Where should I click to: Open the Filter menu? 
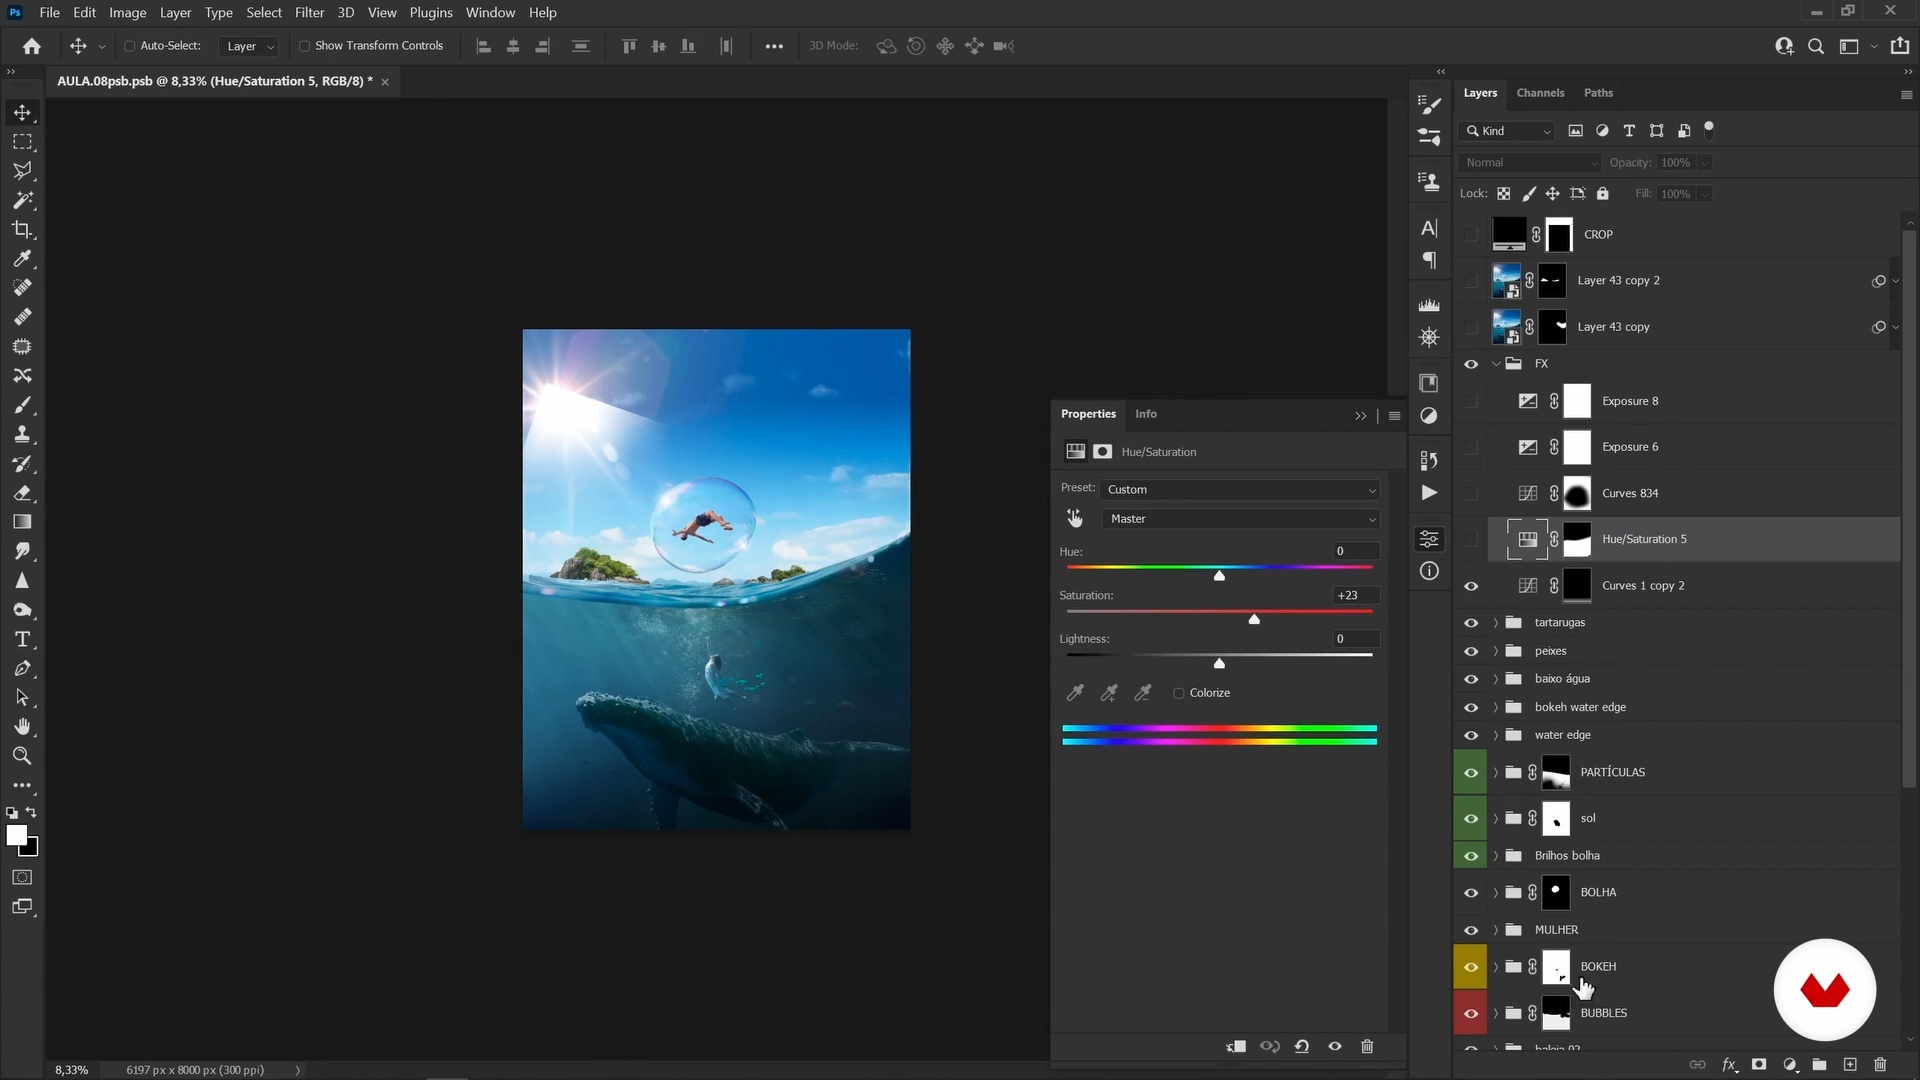309,13
